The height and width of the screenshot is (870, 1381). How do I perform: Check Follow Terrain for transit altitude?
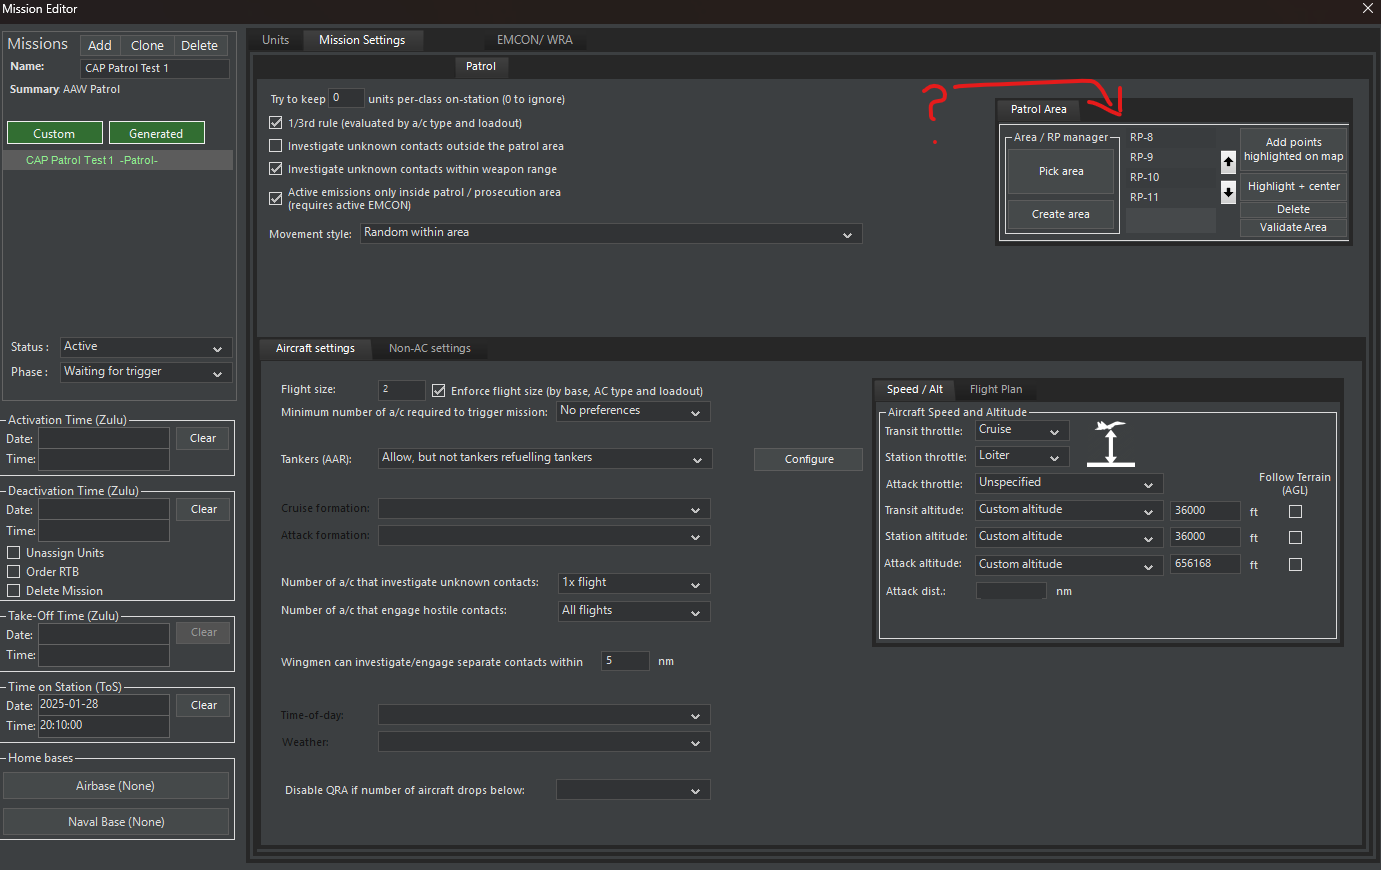(1295, 511)
